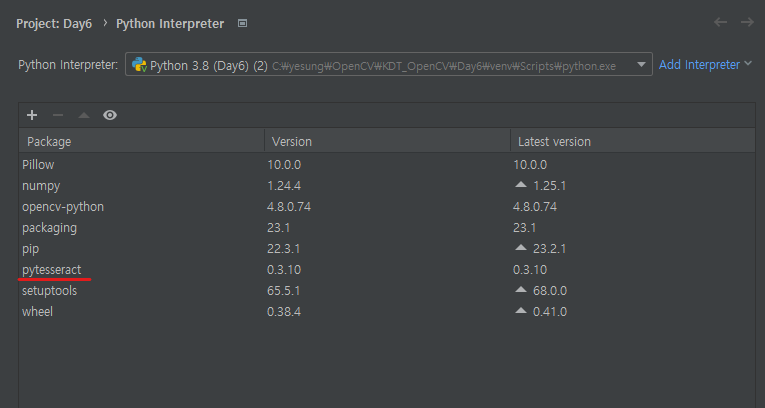Open the Add Interpreter menu

[x=705, y=64]
